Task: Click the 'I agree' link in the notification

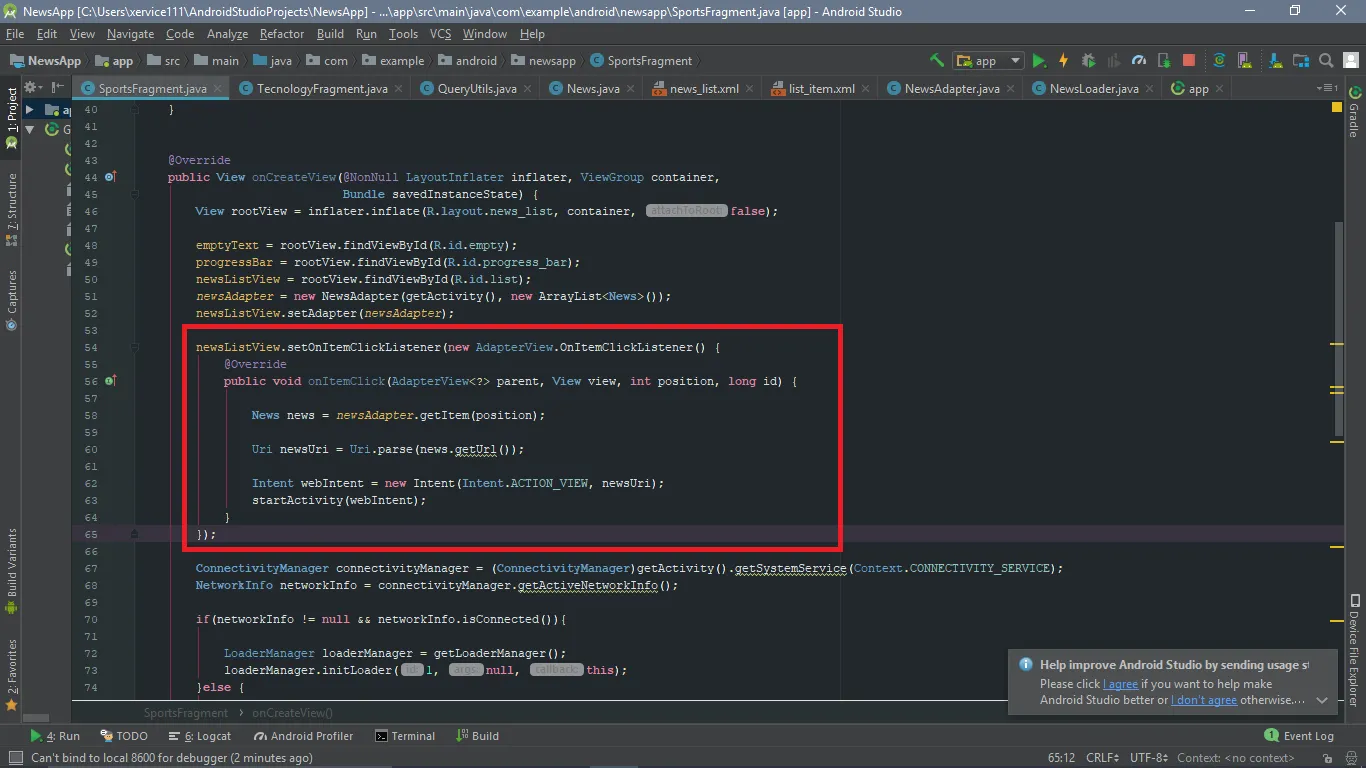Action: (x=1120, y=684)
